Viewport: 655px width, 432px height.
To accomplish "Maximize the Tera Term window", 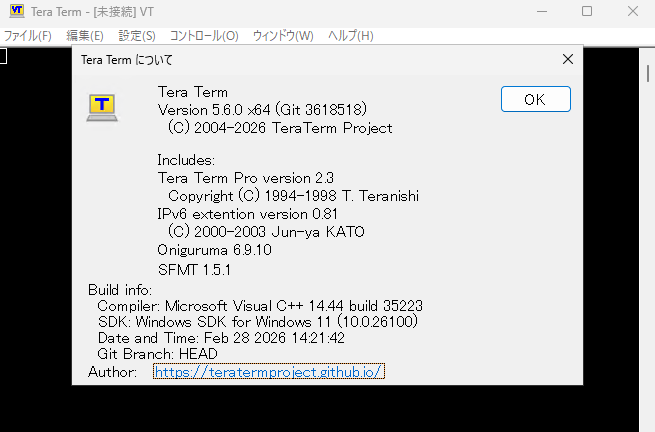I will (587, 11).
